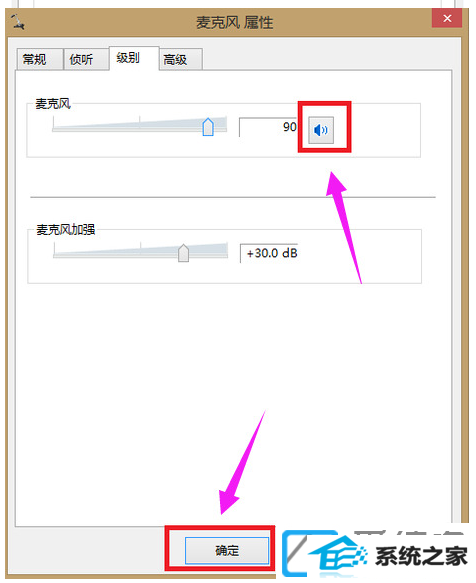Click the +30.0 dB boost value field
Image resolution: width=476 pixels, height=583 pixels.
(269, 253)
